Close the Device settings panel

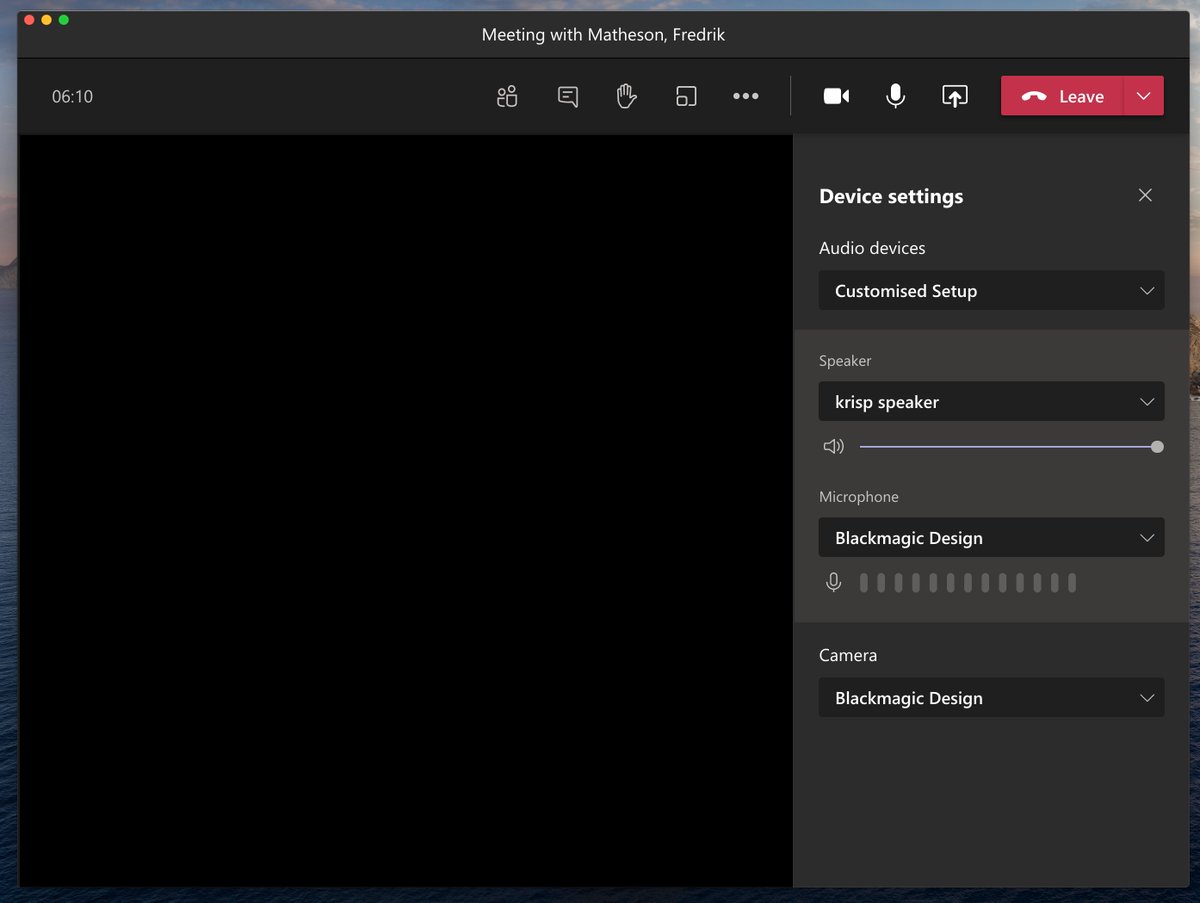pyautogui.click(x=1145, y=195)
